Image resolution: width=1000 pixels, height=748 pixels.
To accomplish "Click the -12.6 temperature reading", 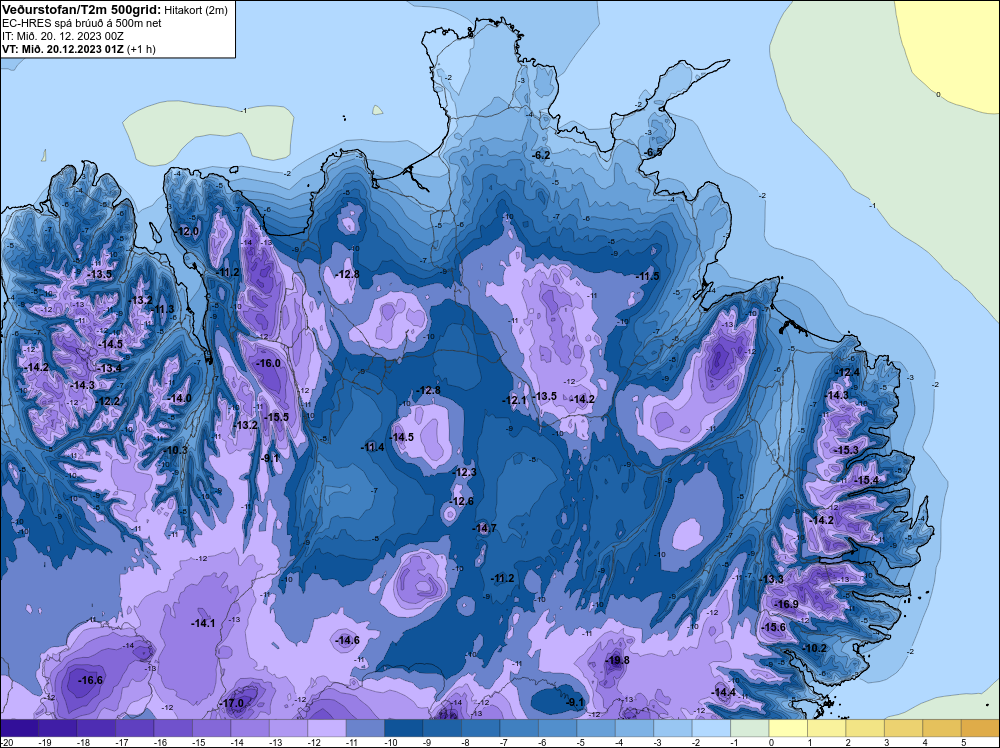I will (461, 501).
